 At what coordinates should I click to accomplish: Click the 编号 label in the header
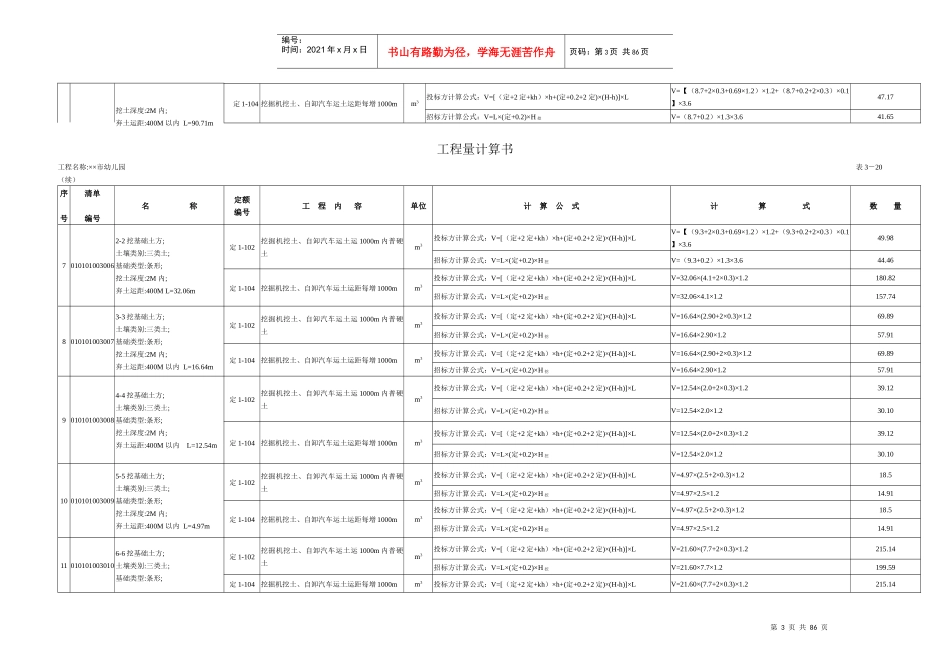pos(292,41)
